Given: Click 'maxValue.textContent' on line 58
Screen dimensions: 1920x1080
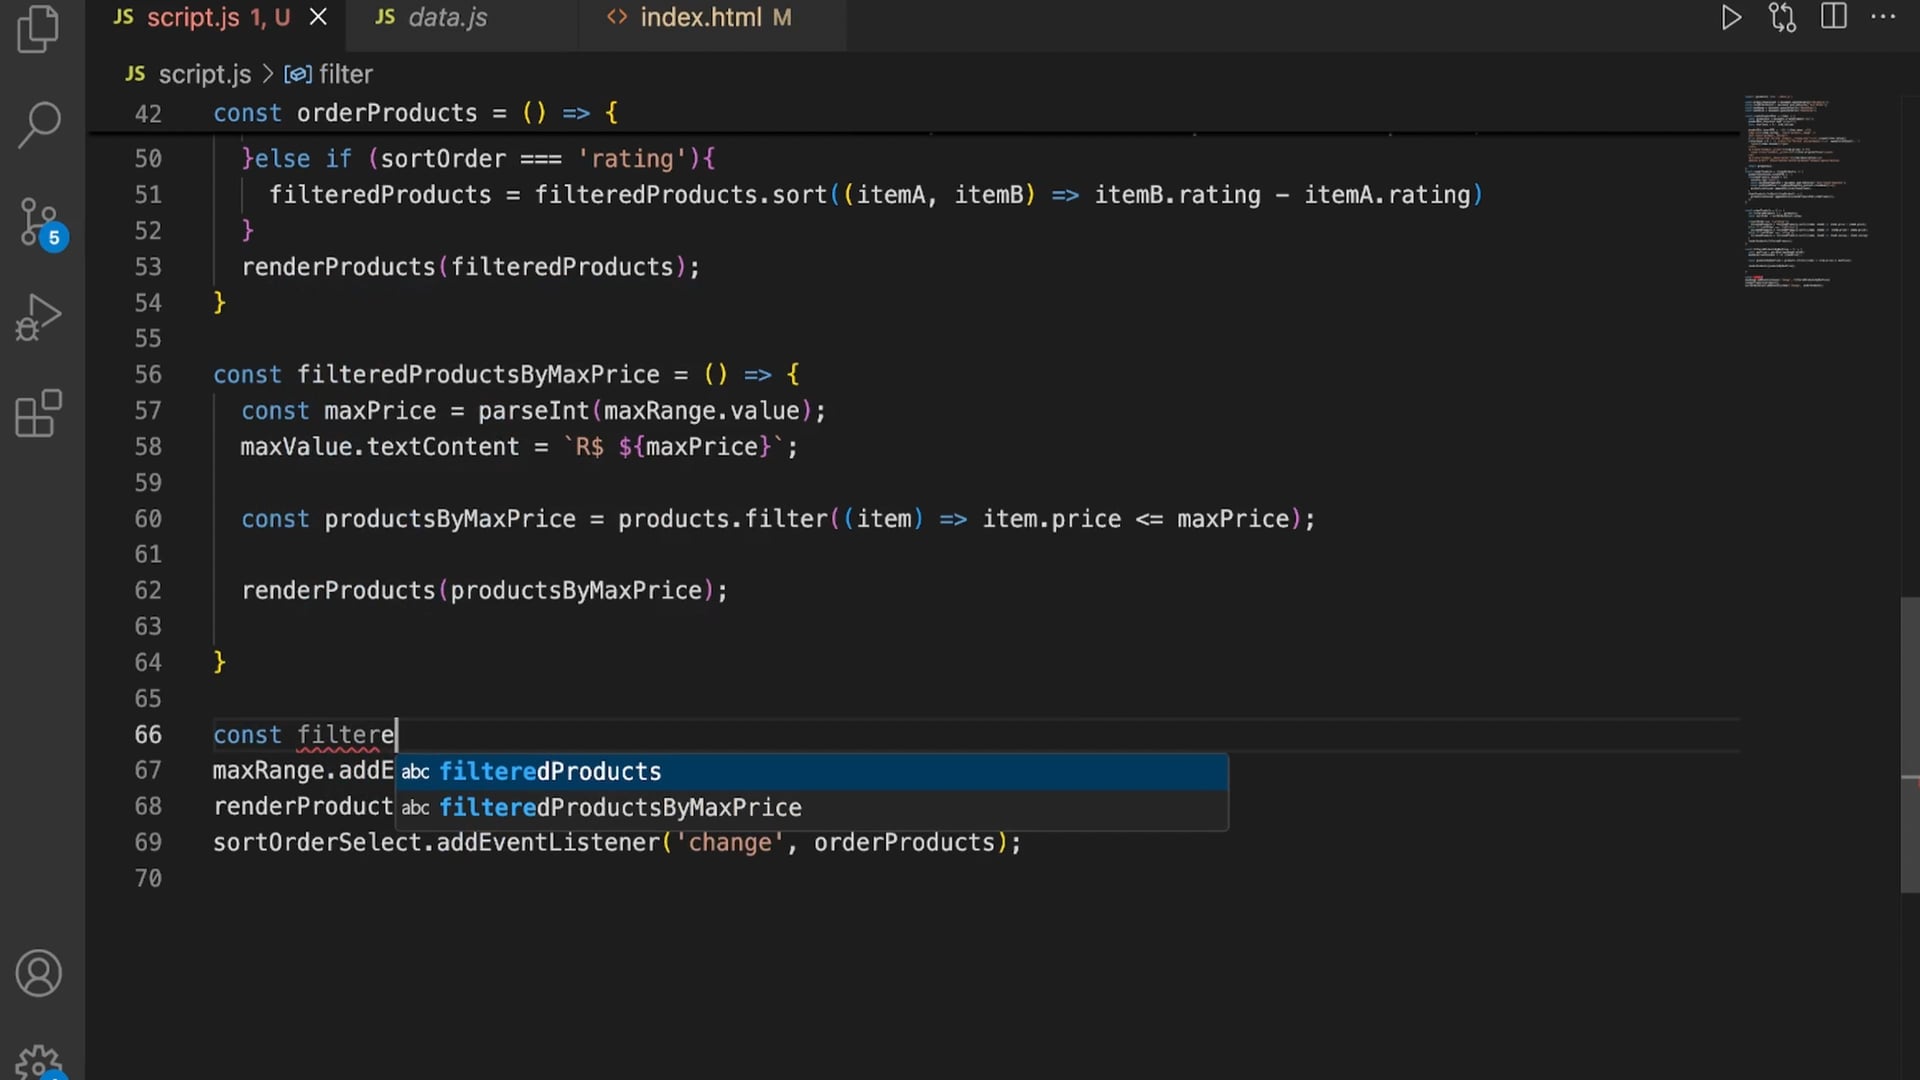Looking at the screenshot, I should coord(380,446).
